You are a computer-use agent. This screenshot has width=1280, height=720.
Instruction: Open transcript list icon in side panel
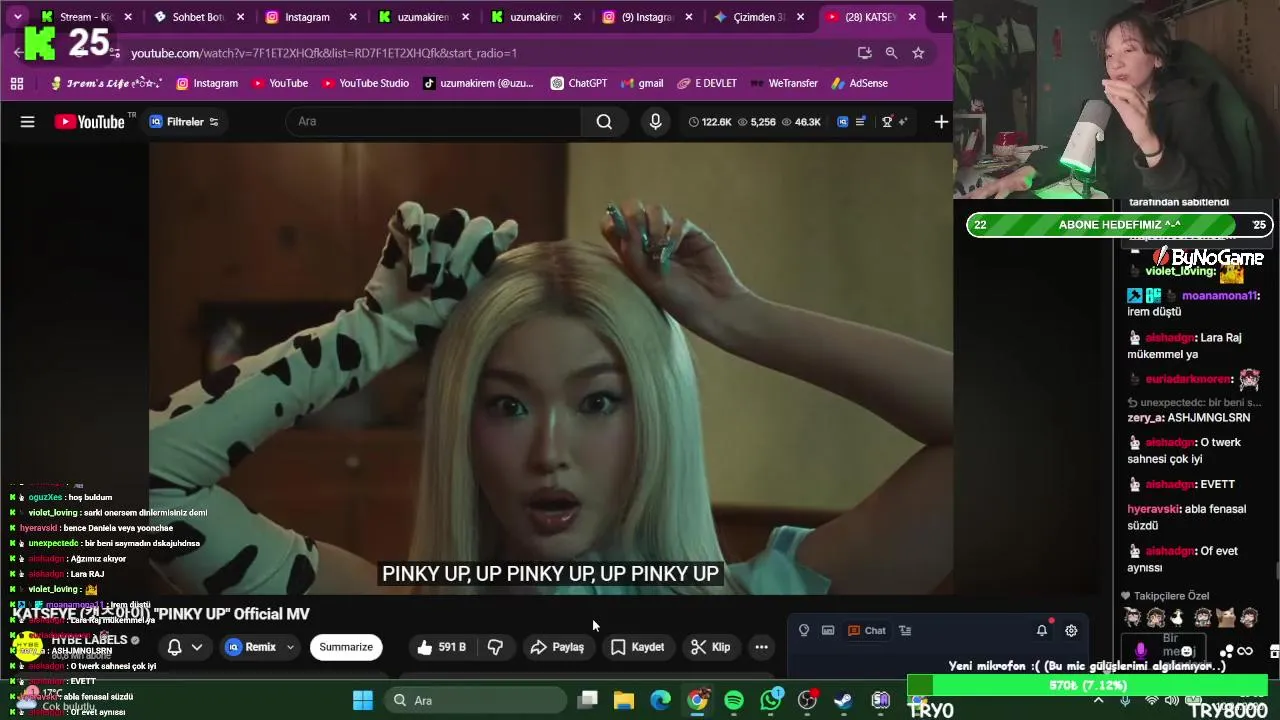point(905,630)
